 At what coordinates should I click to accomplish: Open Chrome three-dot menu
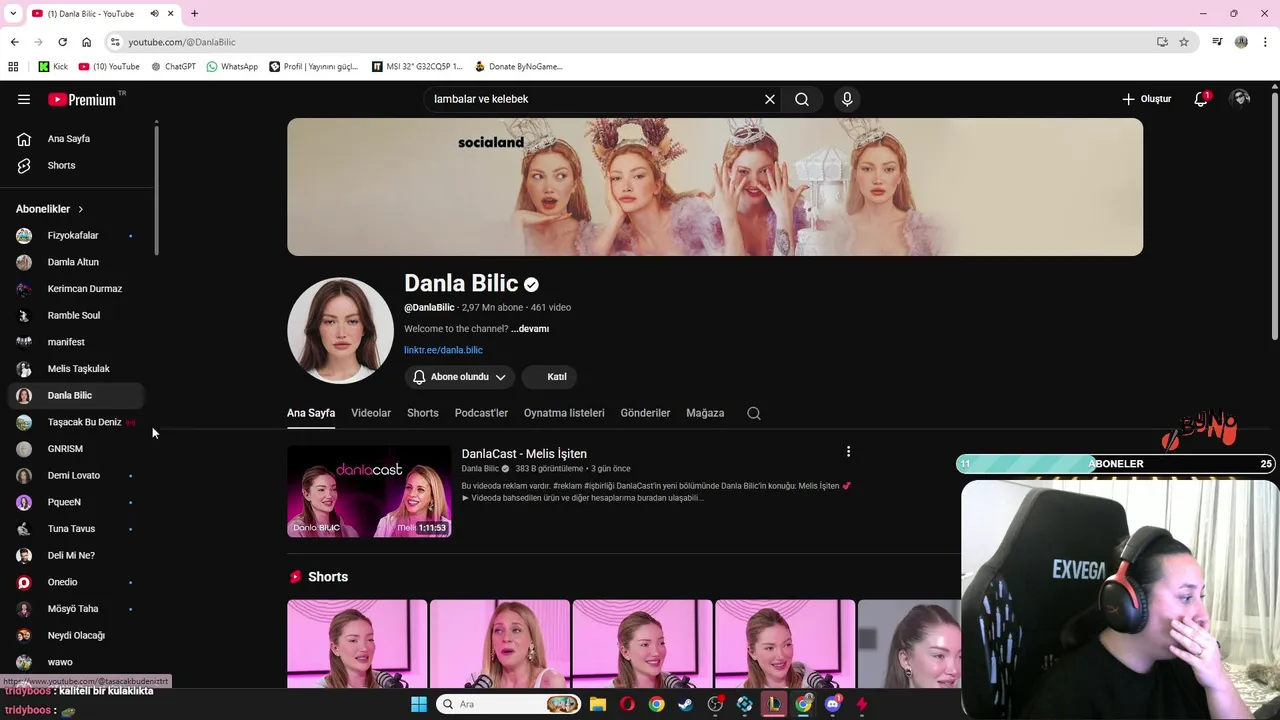pyautogui.click(x=1264, y=42)
